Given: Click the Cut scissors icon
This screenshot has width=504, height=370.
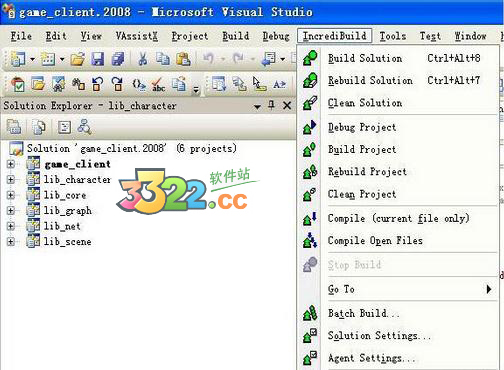Looking at the screenshot, I should pyautogui.click(x=143, y=59).
